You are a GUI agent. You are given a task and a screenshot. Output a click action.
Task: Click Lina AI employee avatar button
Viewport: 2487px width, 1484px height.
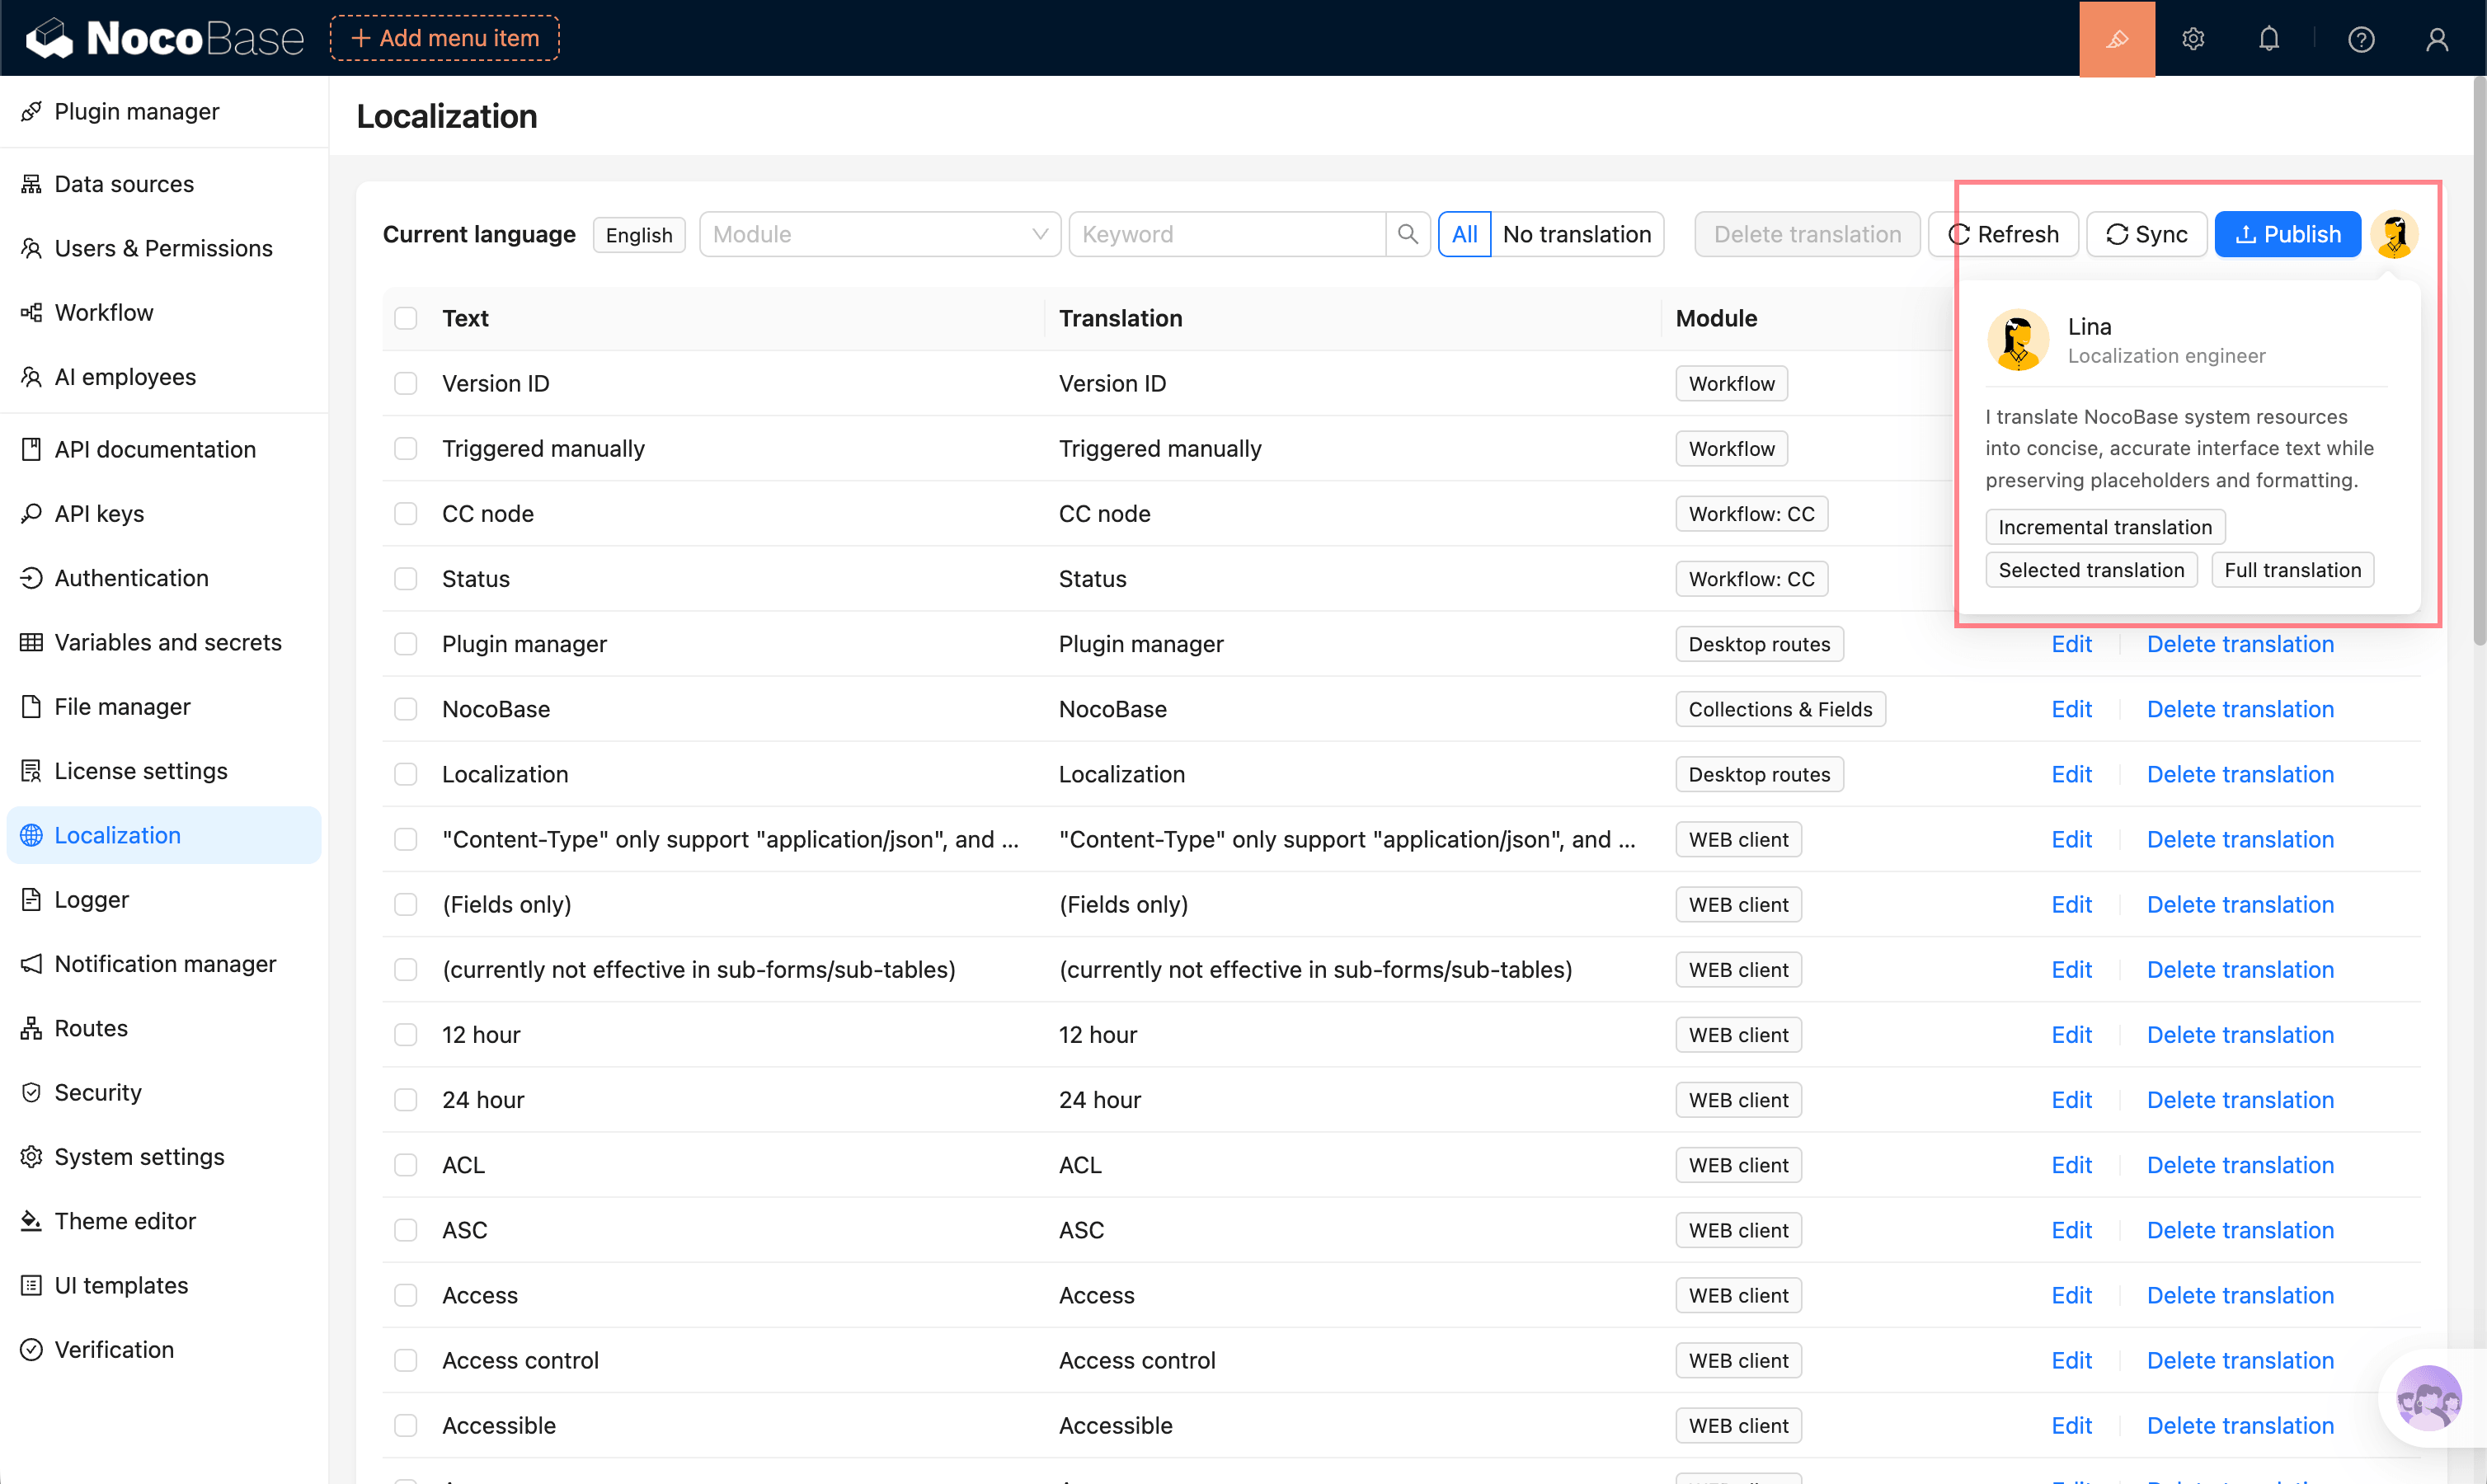pyautogui.click(x=2394, y=234)
